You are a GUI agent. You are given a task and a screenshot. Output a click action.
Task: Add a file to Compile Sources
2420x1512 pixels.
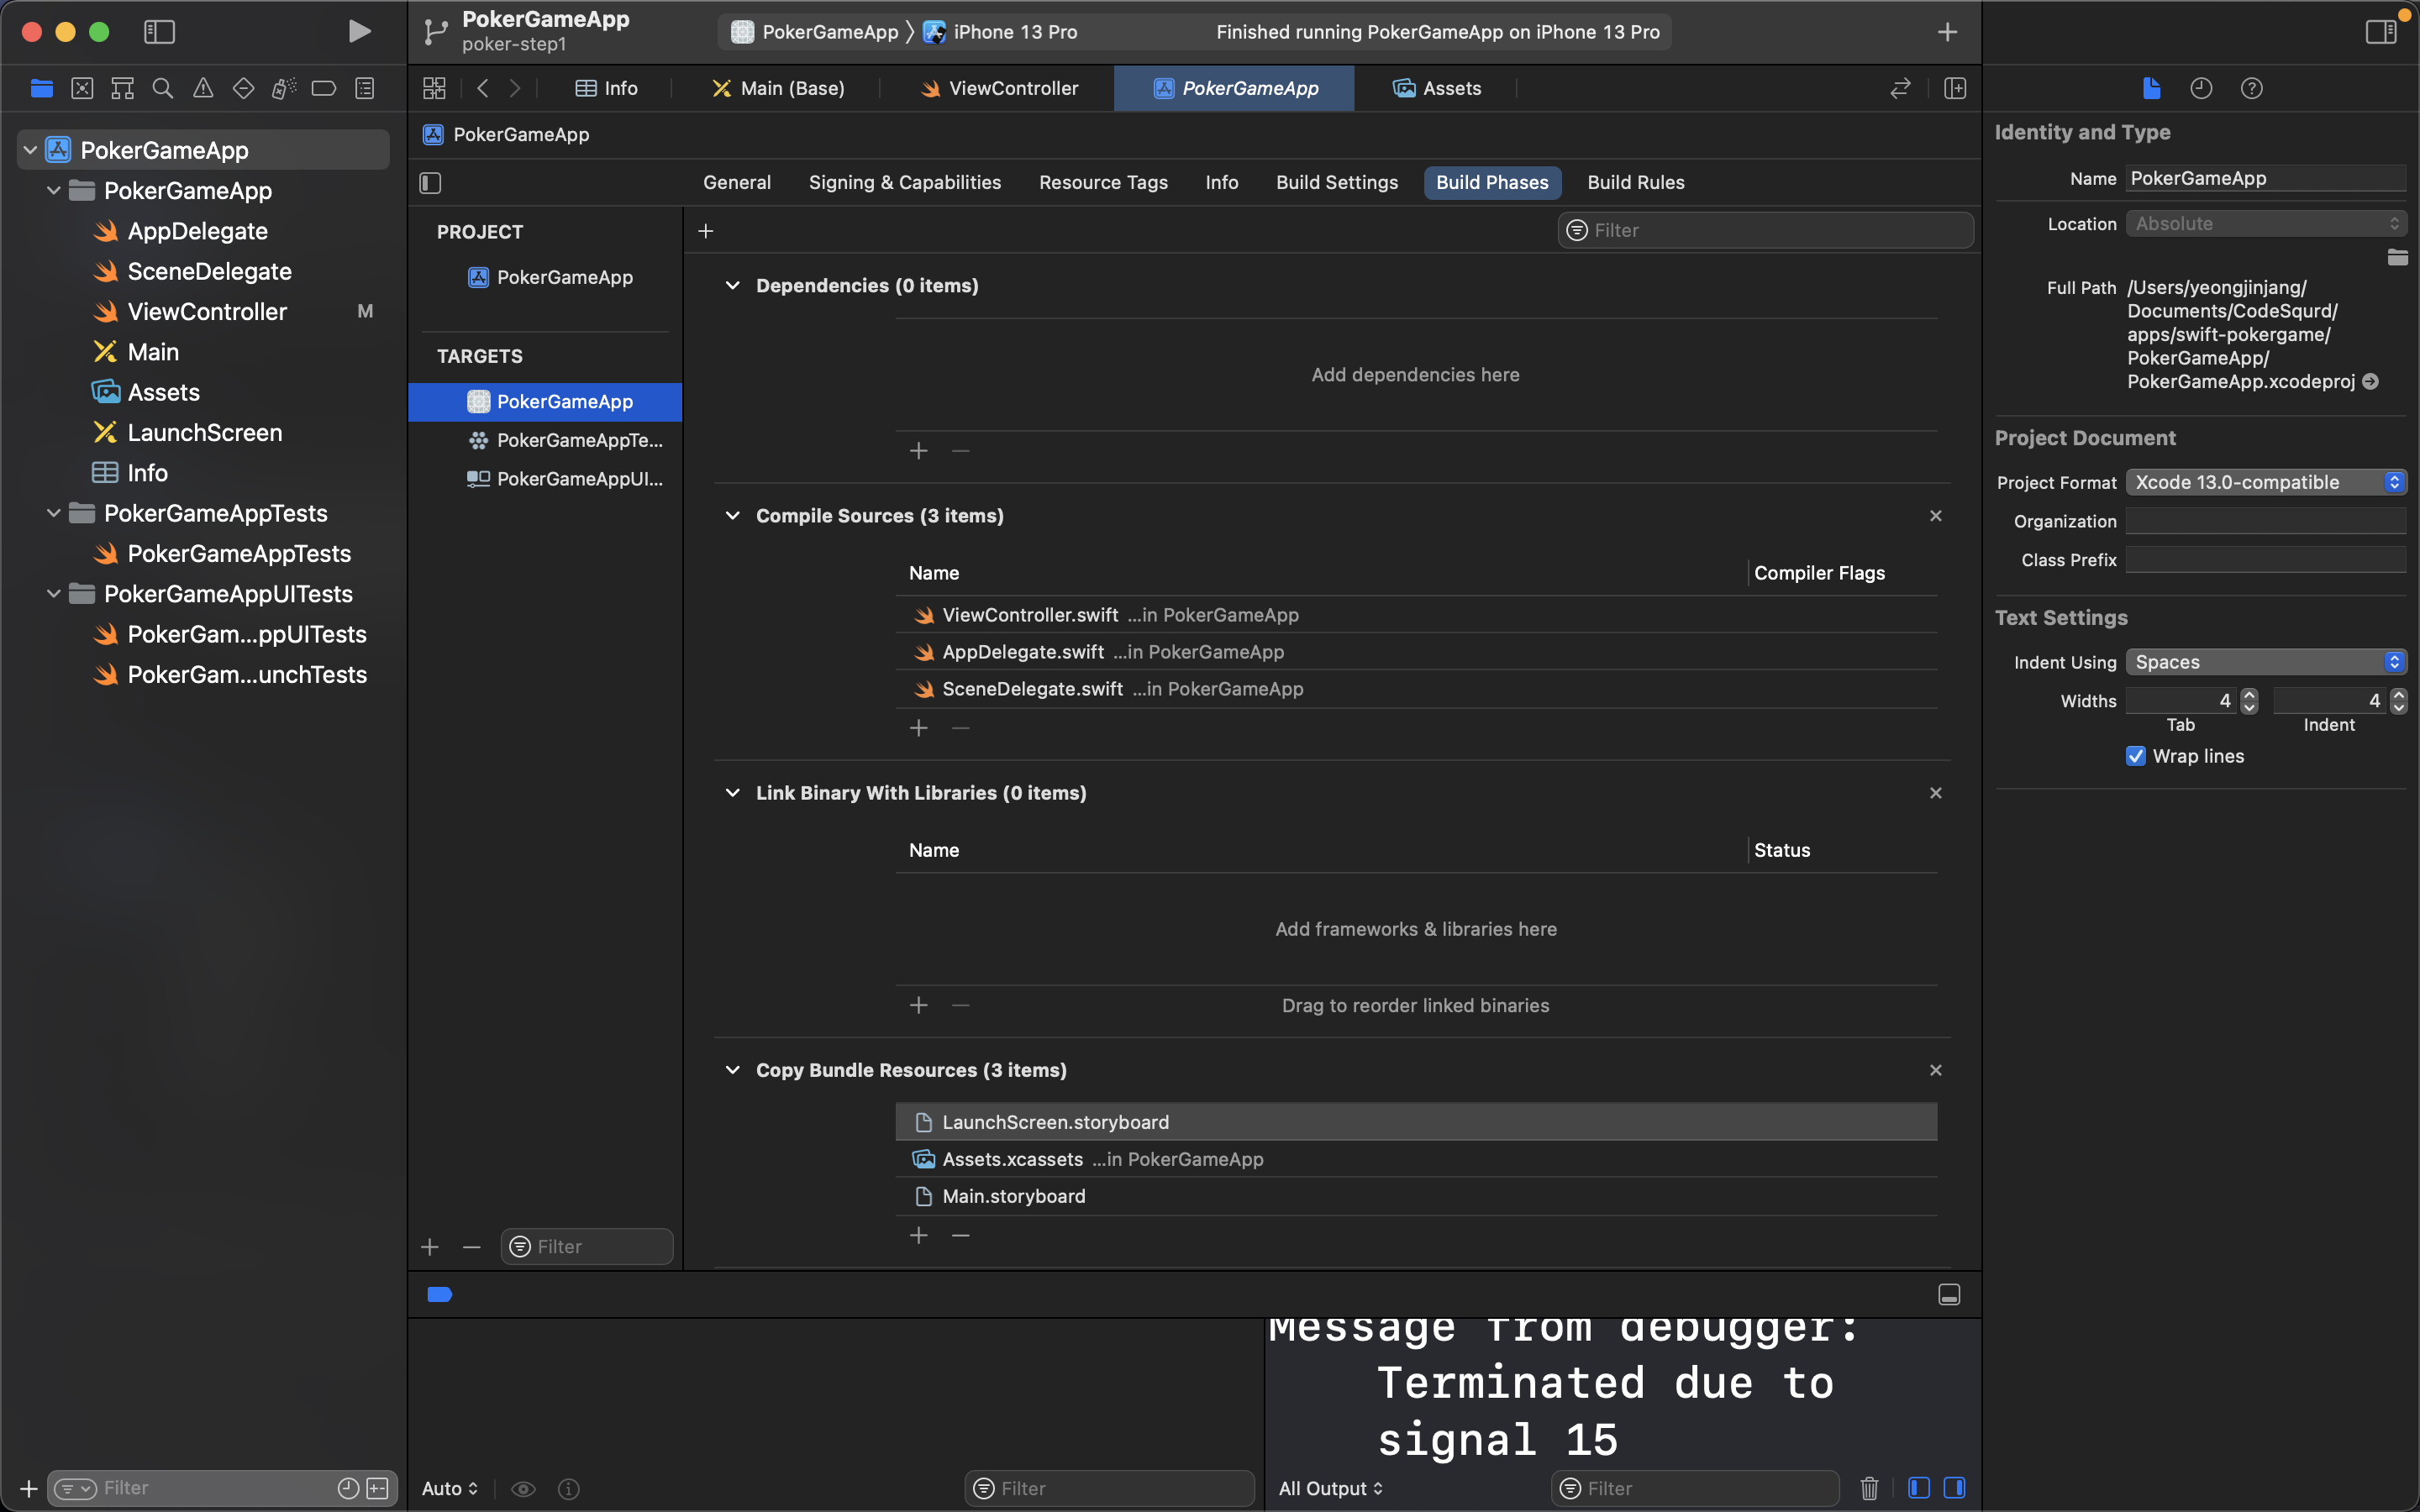point(919,728)
